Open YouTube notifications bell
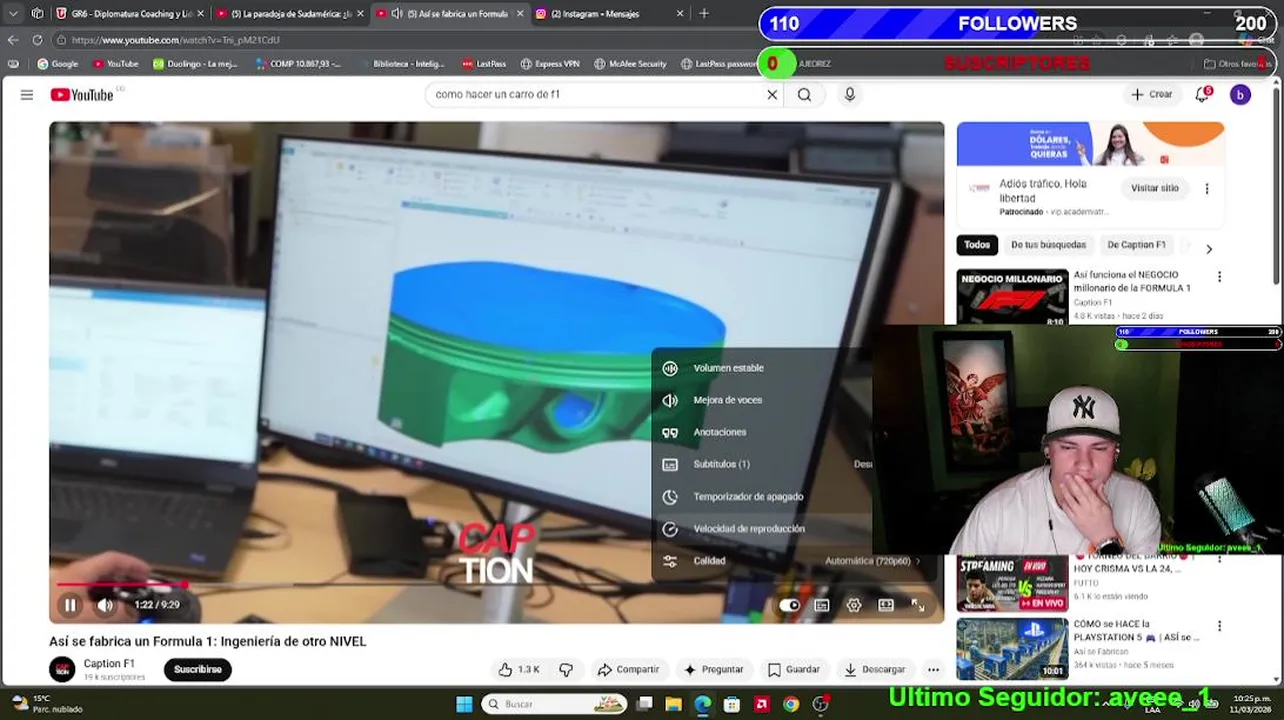 click(x=1203, y=94)
